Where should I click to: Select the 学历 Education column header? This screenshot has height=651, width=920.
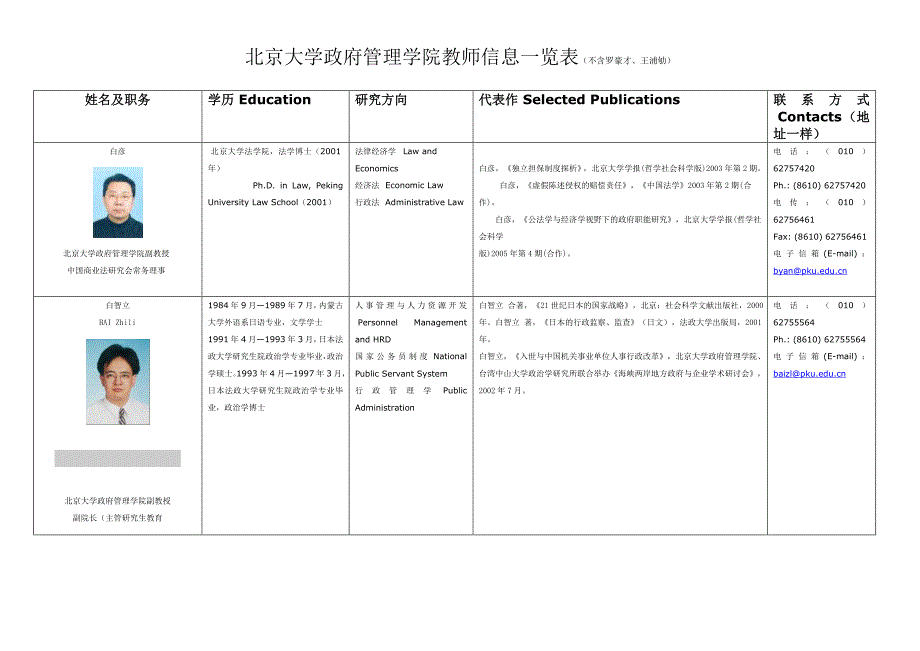(259, 100)
